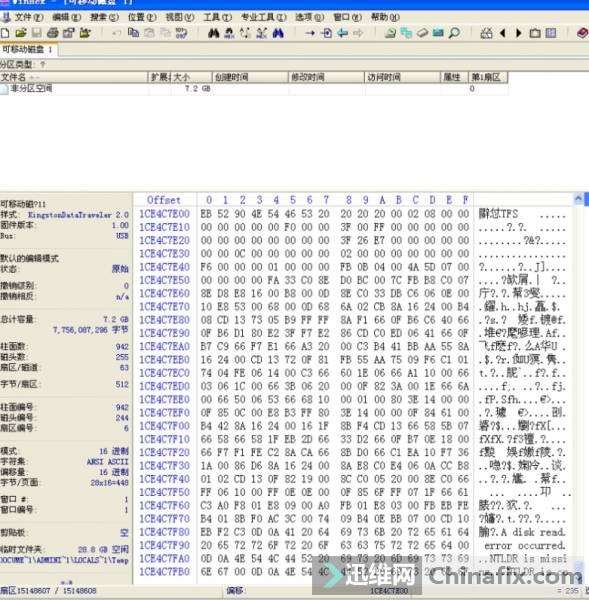Open the calculator toolbar icon
The image size is (589, 600).
pos(486,33)
